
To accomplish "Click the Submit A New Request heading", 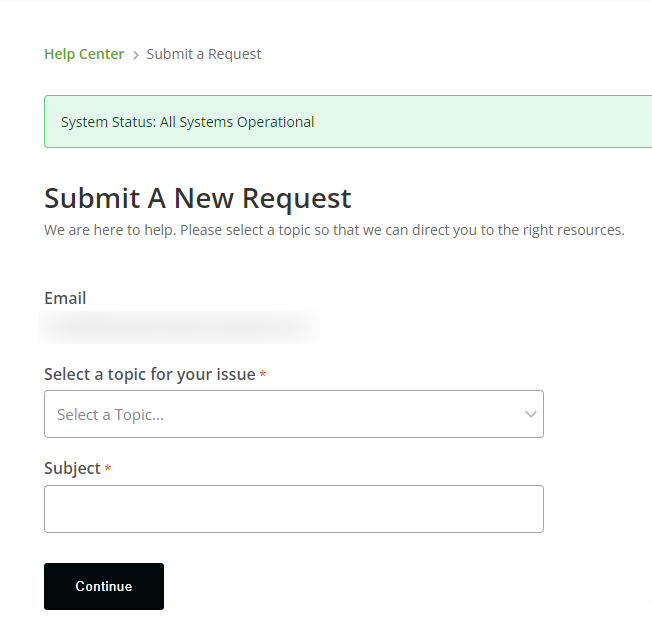I will (x=198, y=197).
